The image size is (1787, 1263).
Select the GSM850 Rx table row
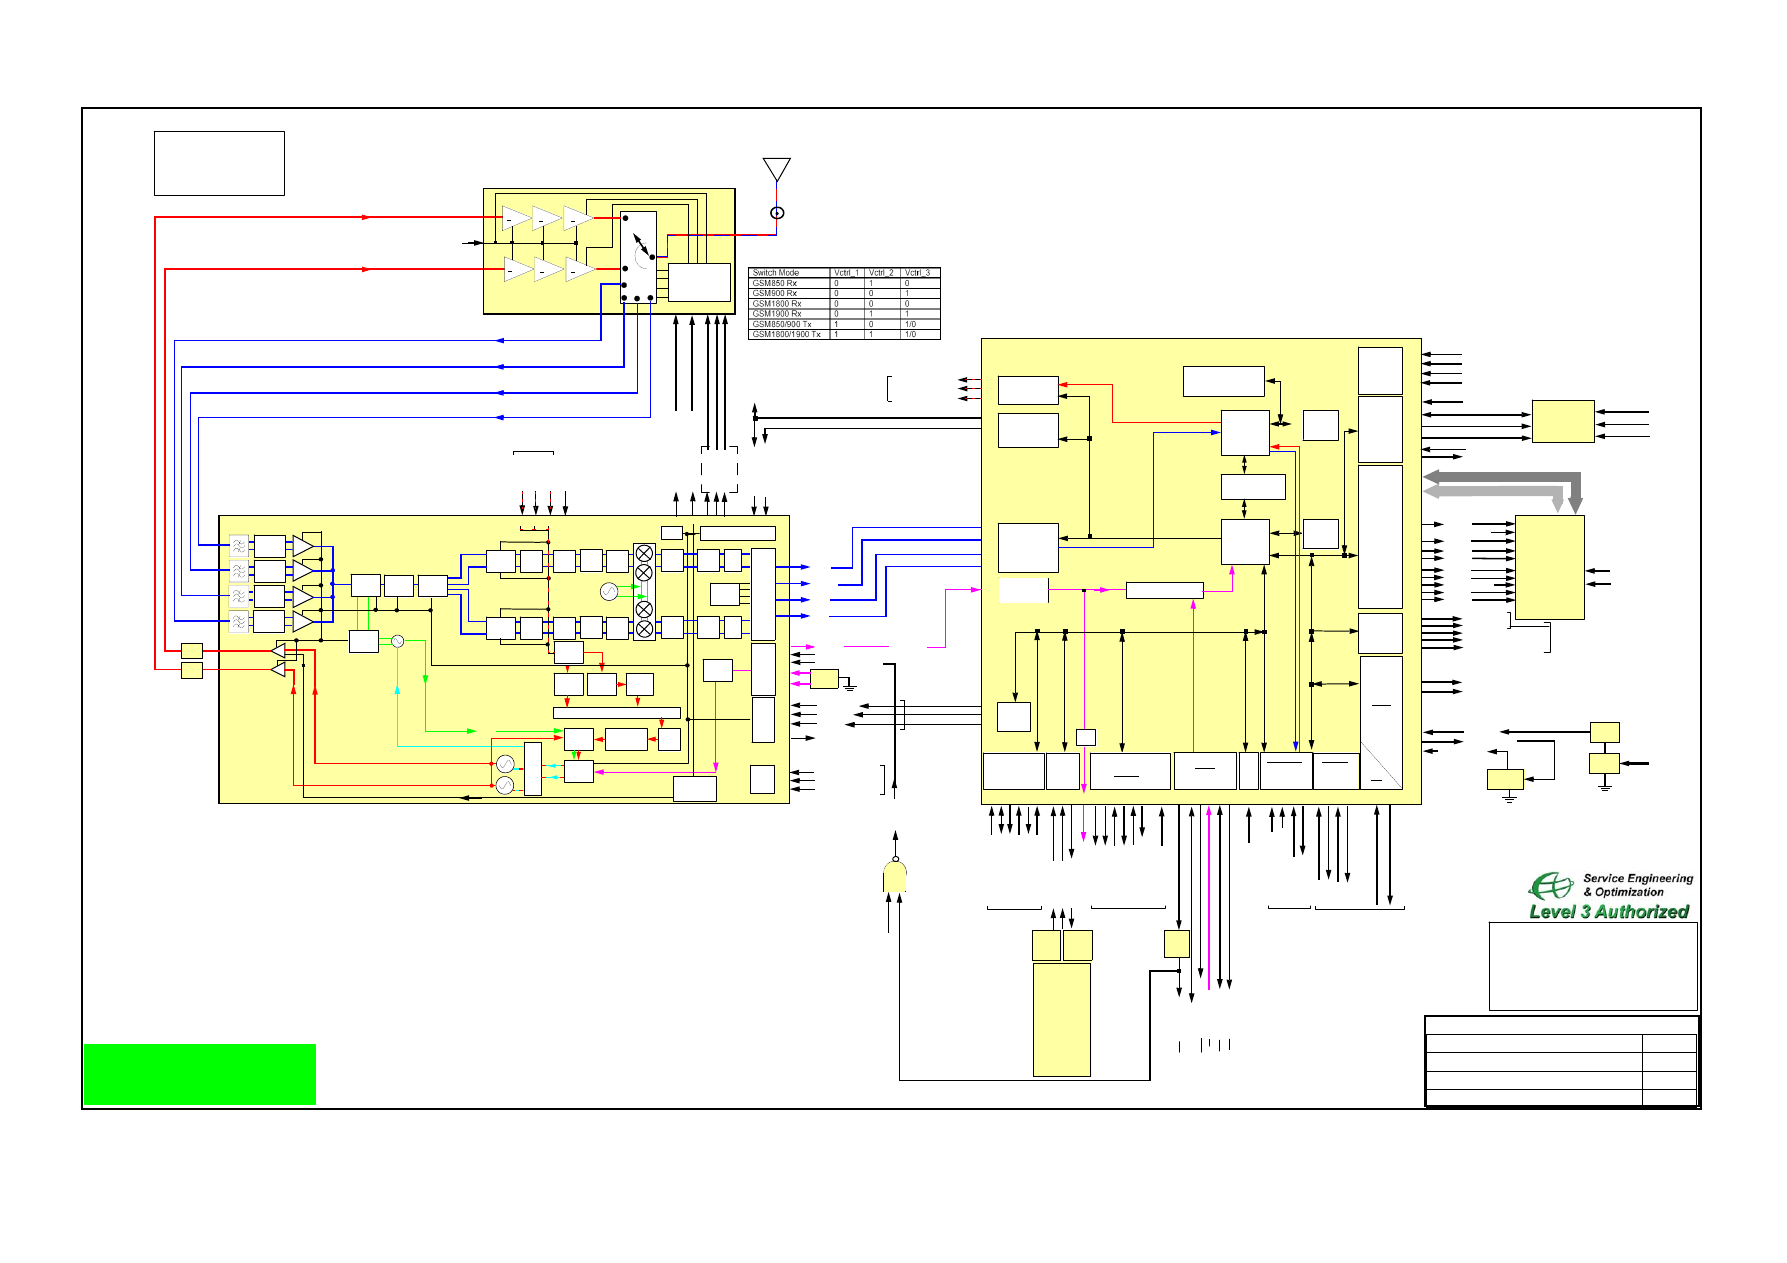click(x=844, y=283)
